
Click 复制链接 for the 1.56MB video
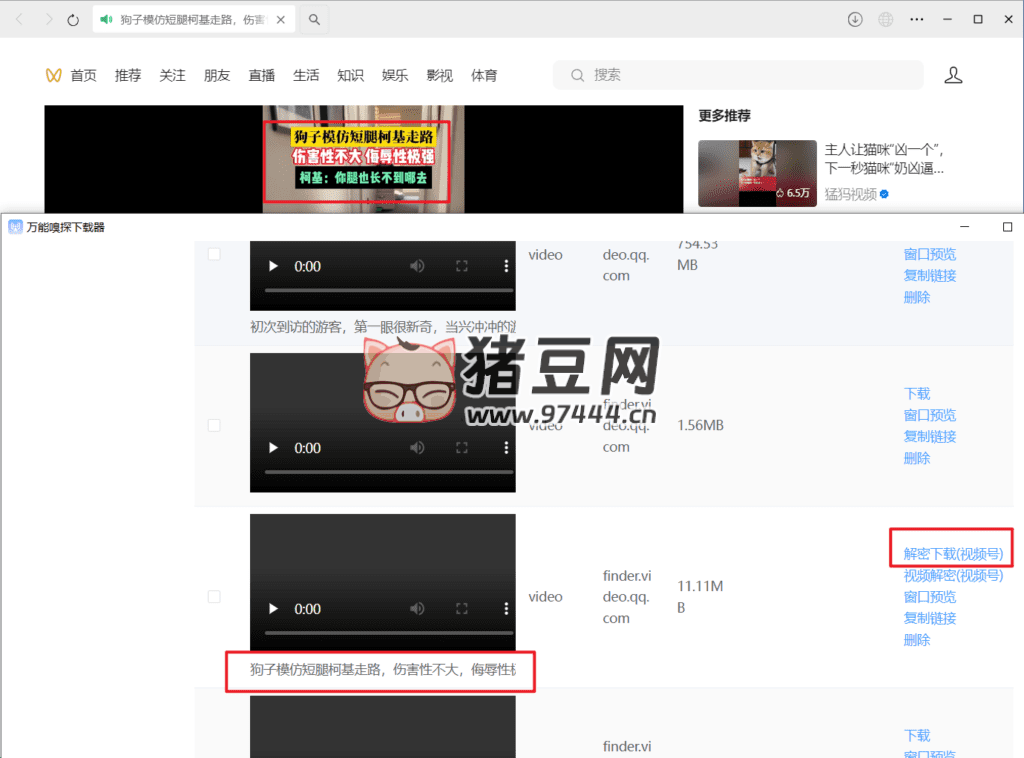(930, 436)
